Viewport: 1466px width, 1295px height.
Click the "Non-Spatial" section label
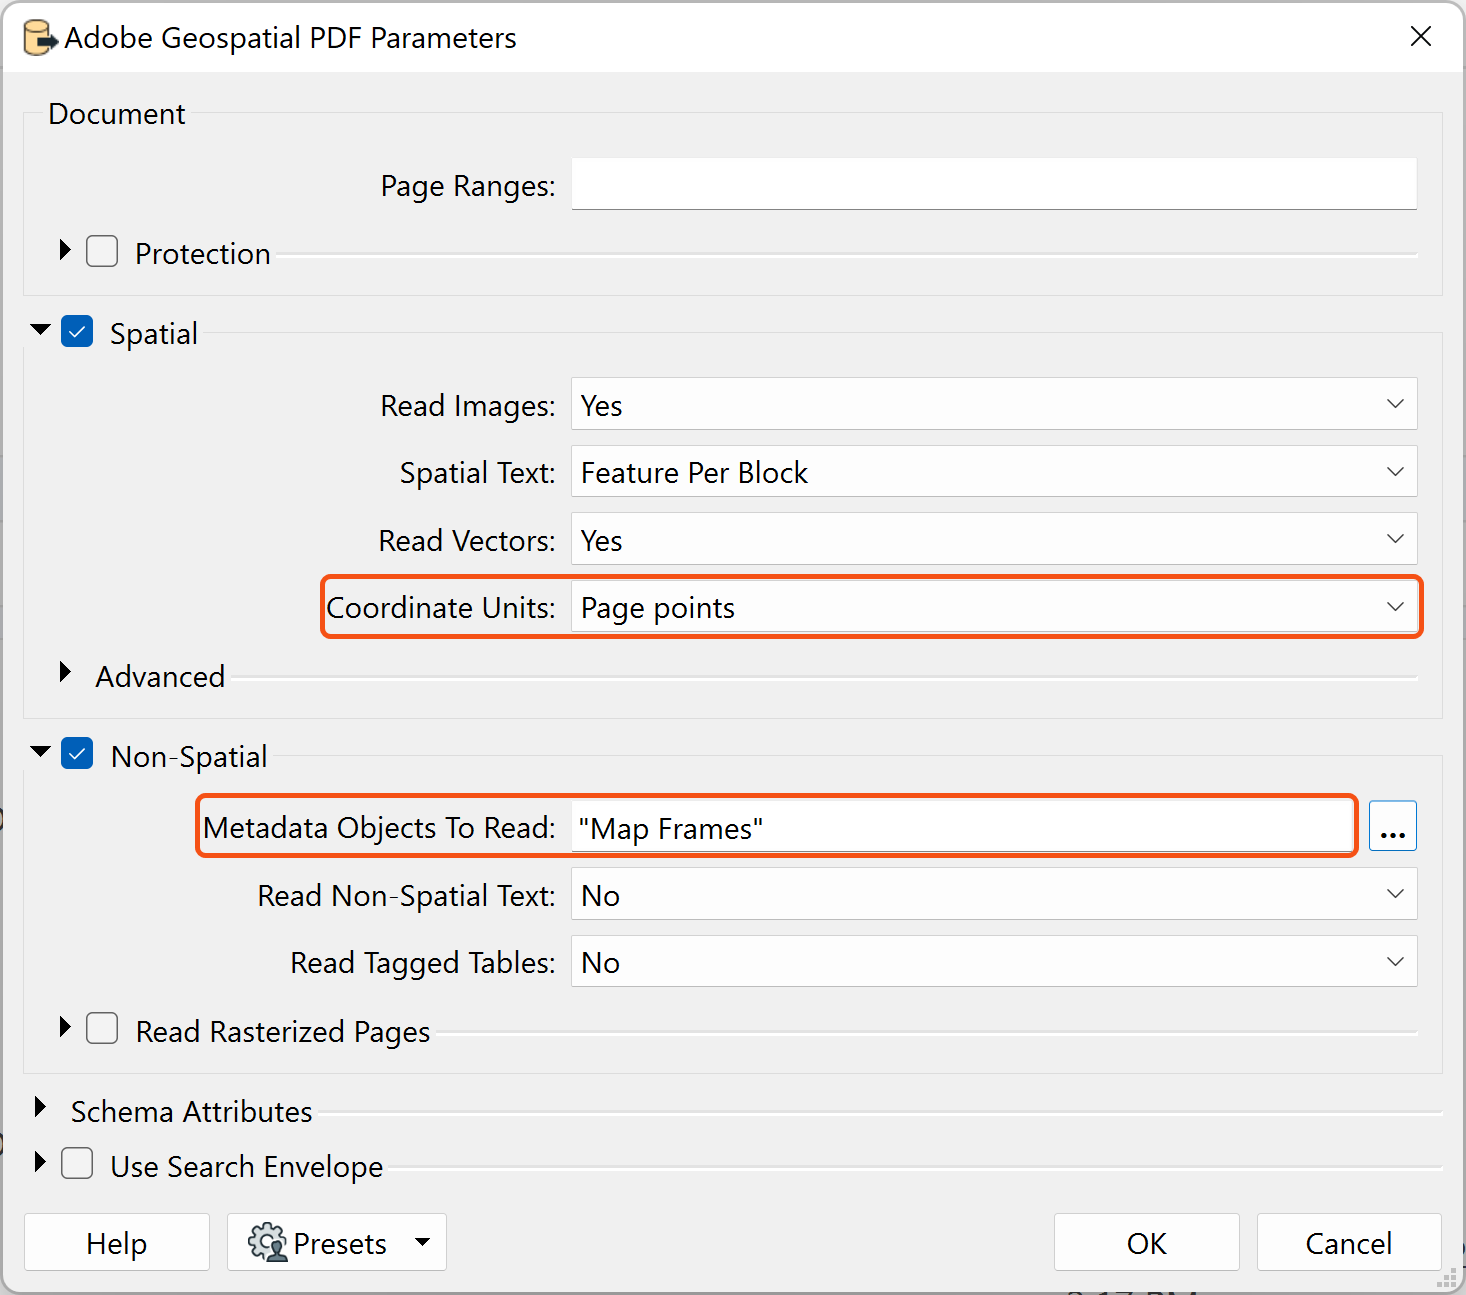[189, 757]
